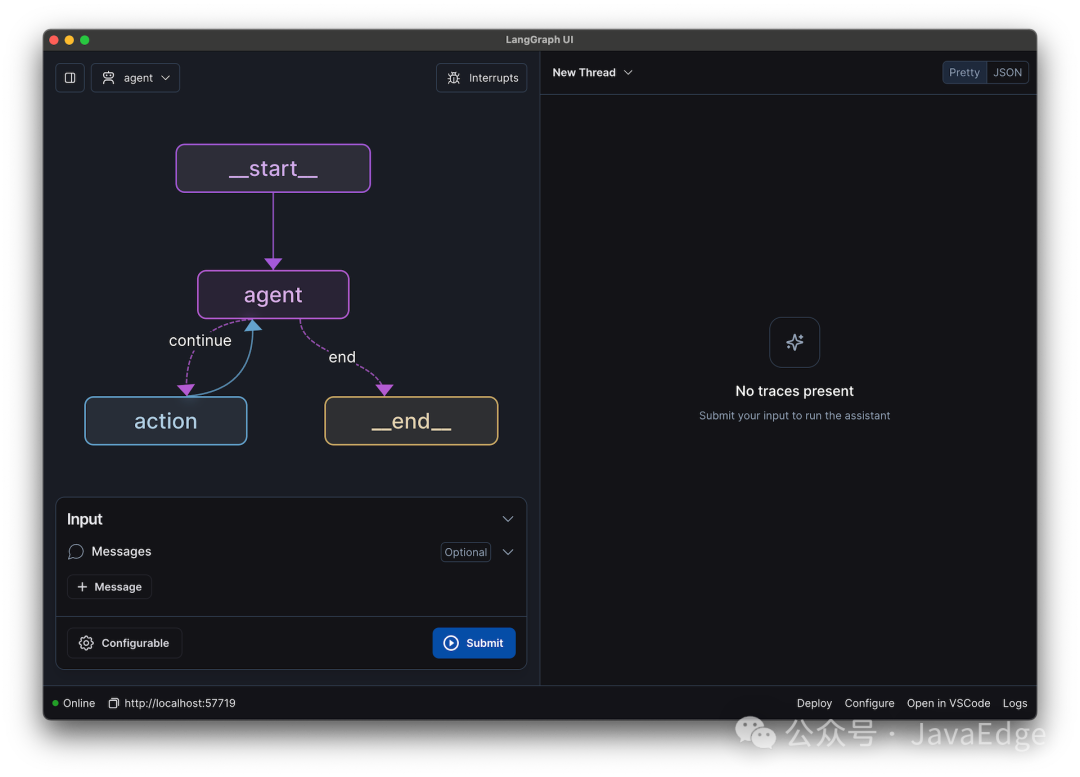Click the Optional badge for Messages
This screenshot has height=777, width=1080.
pyautogui.click(x=466, y=552)
